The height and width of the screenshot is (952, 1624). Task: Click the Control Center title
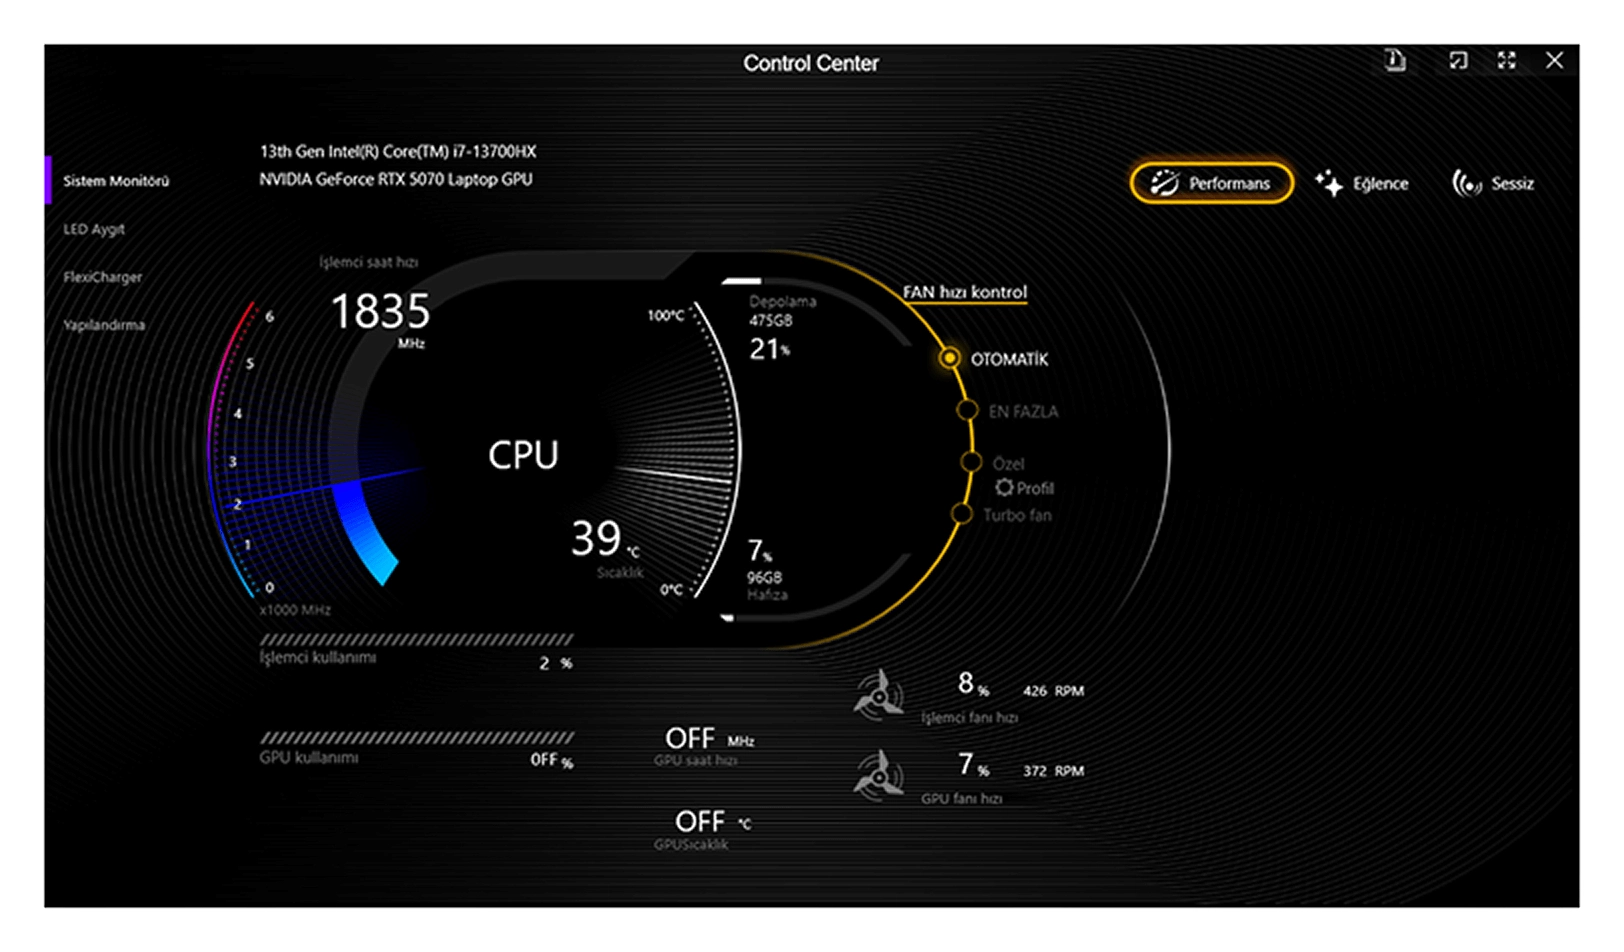(811, 63)
